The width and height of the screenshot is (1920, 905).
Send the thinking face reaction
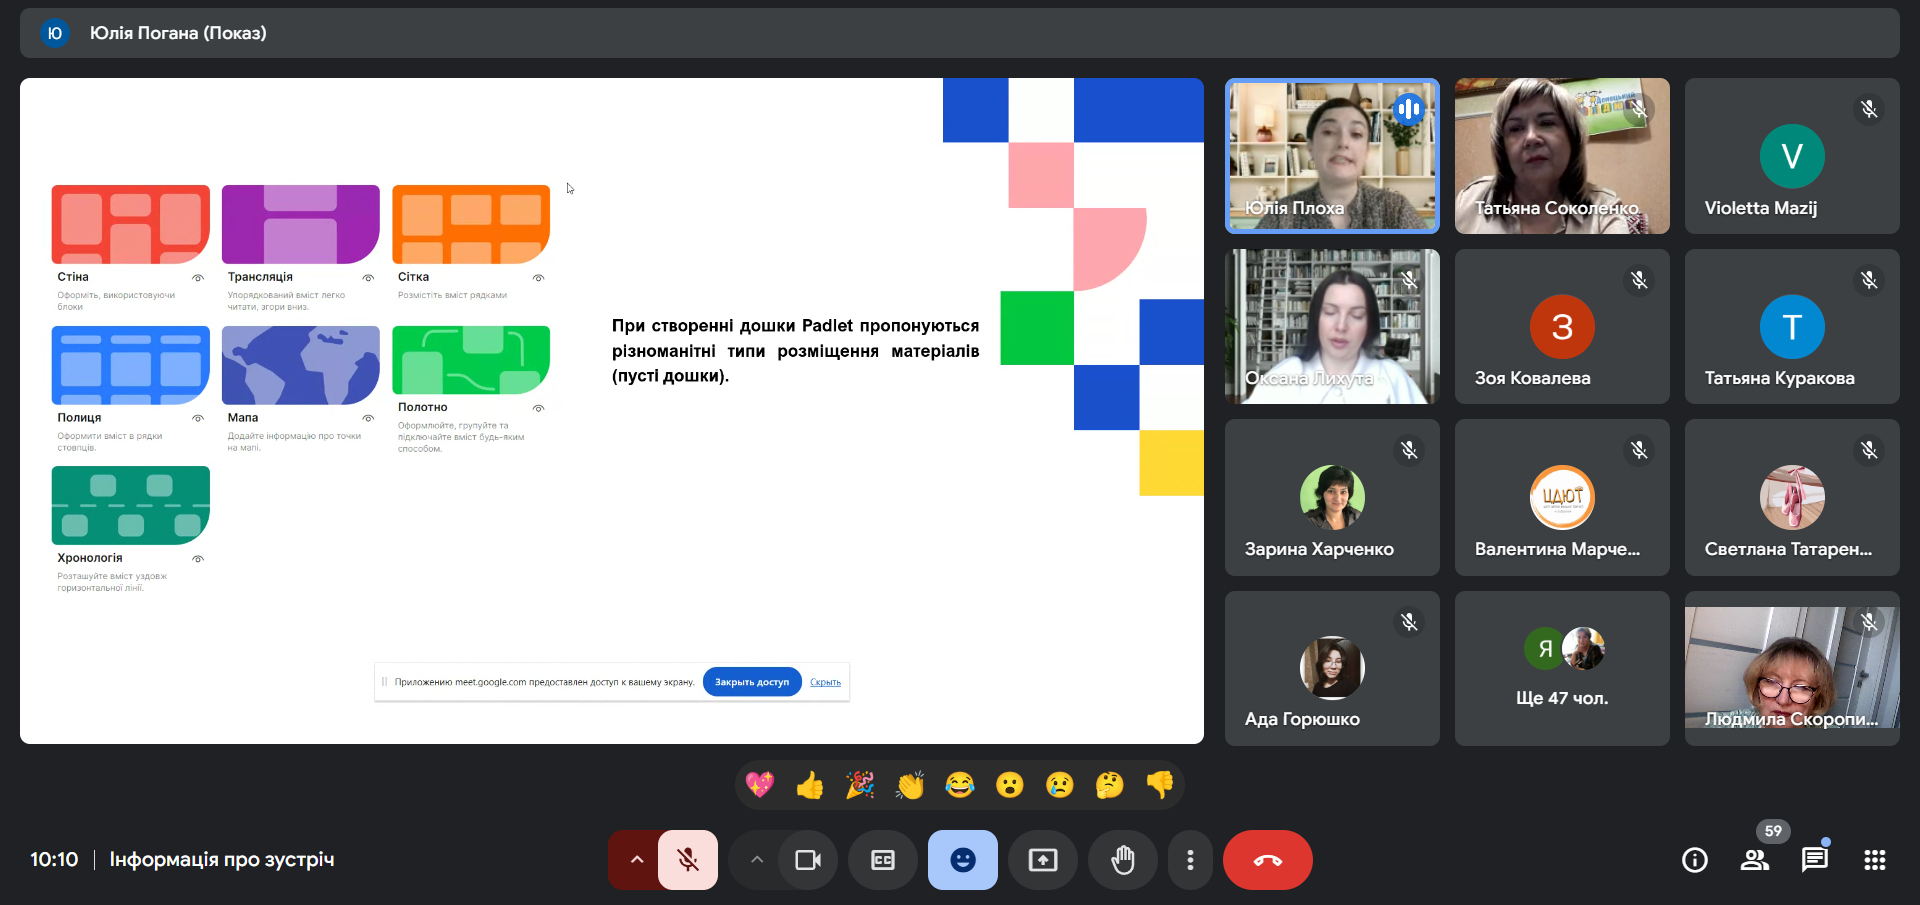click(1110, 785)
